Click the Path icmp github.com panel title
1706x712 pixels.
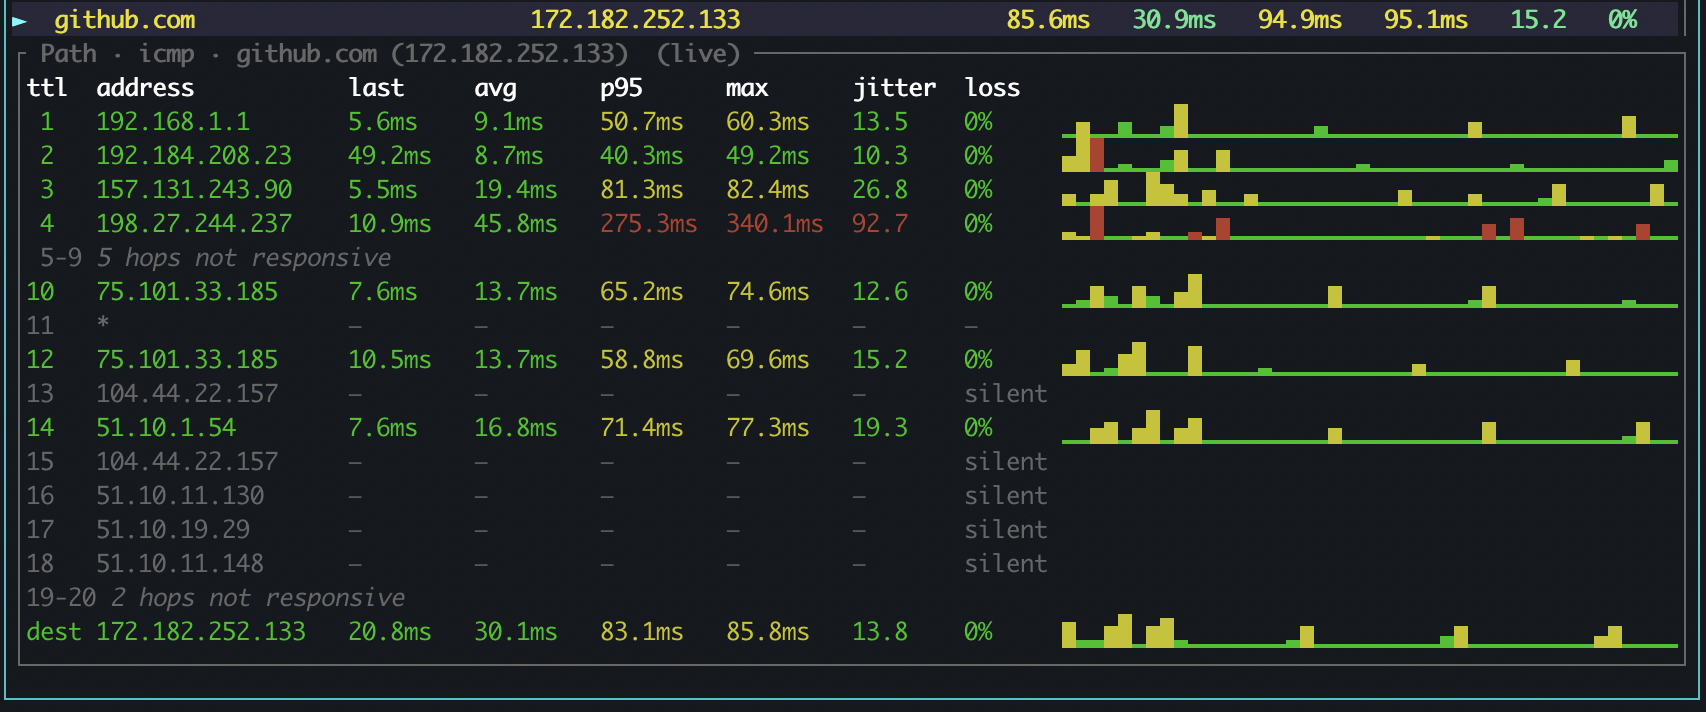390,54
